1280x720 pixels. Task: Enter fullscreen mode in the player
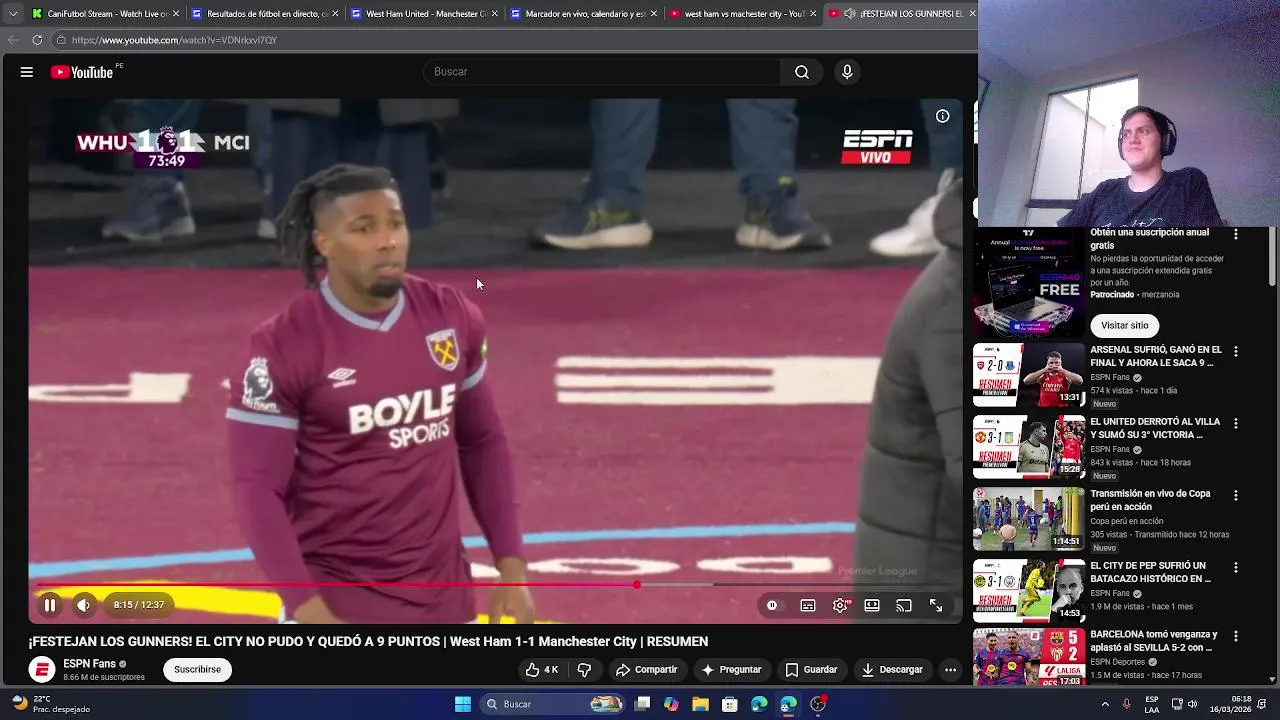[x=936, y=605]
